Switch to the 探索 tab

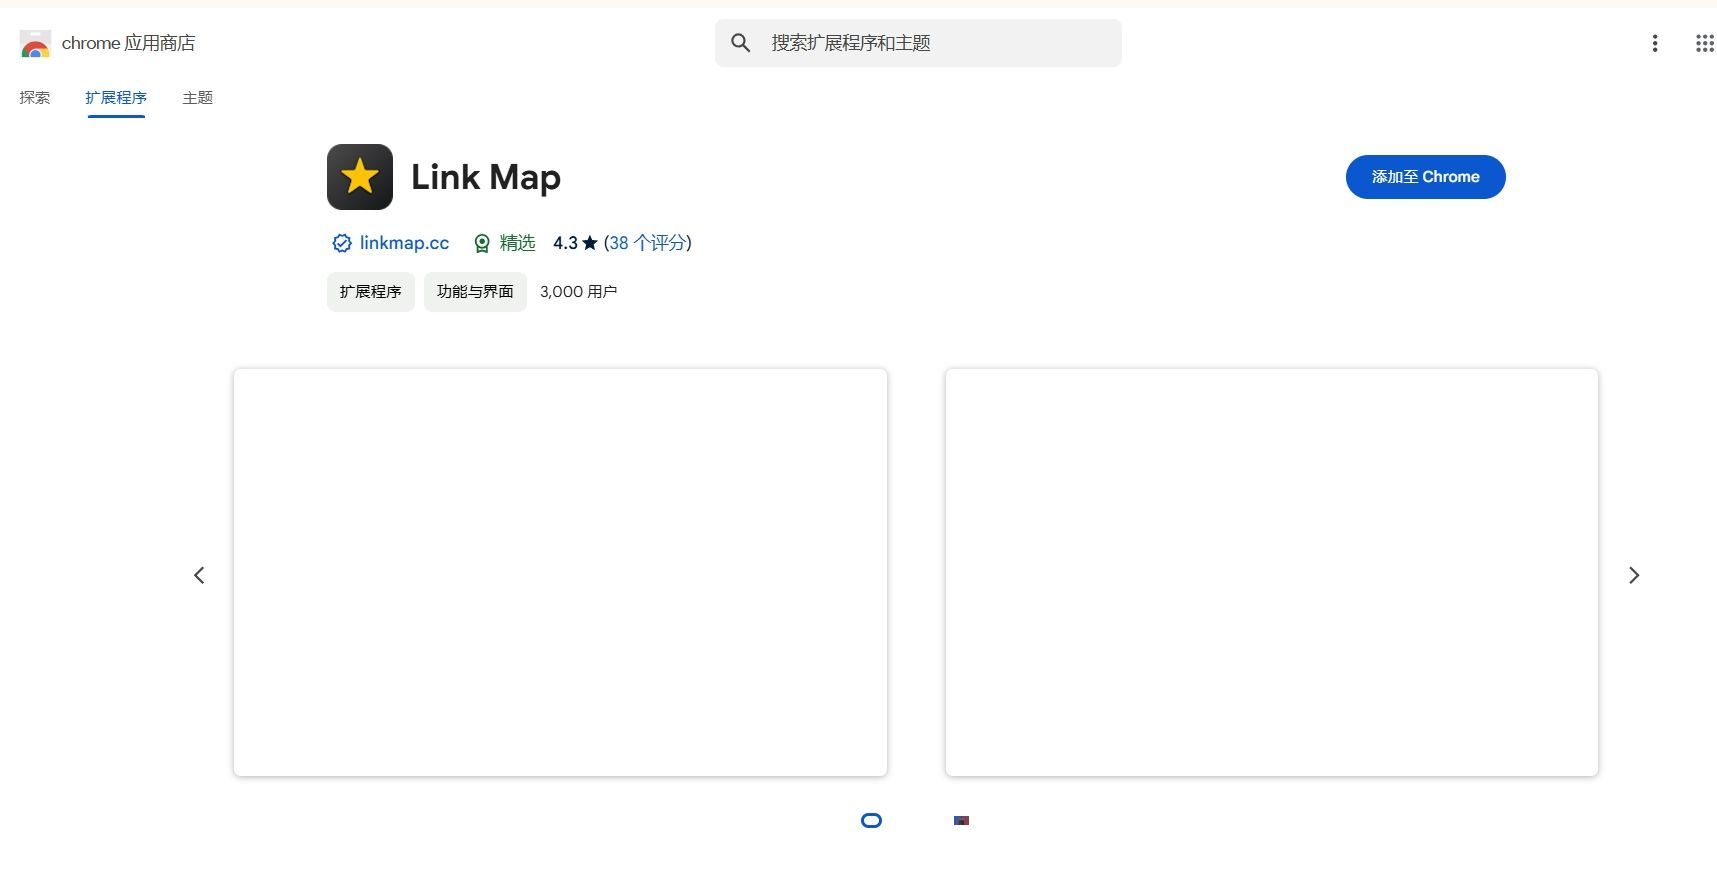[x=35, y=97]
